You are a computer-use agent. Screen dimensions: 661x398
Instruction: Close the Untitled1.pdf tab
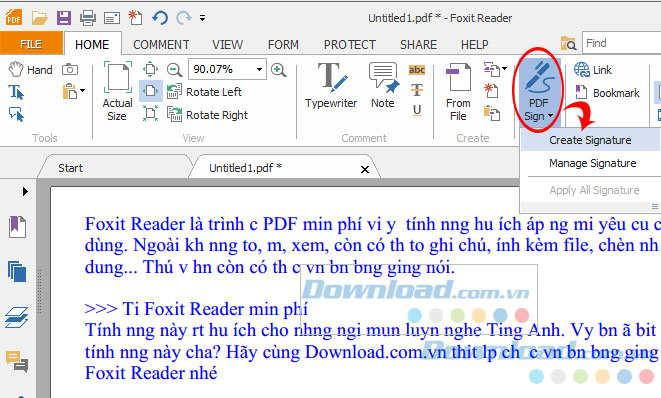pos(365,169)
